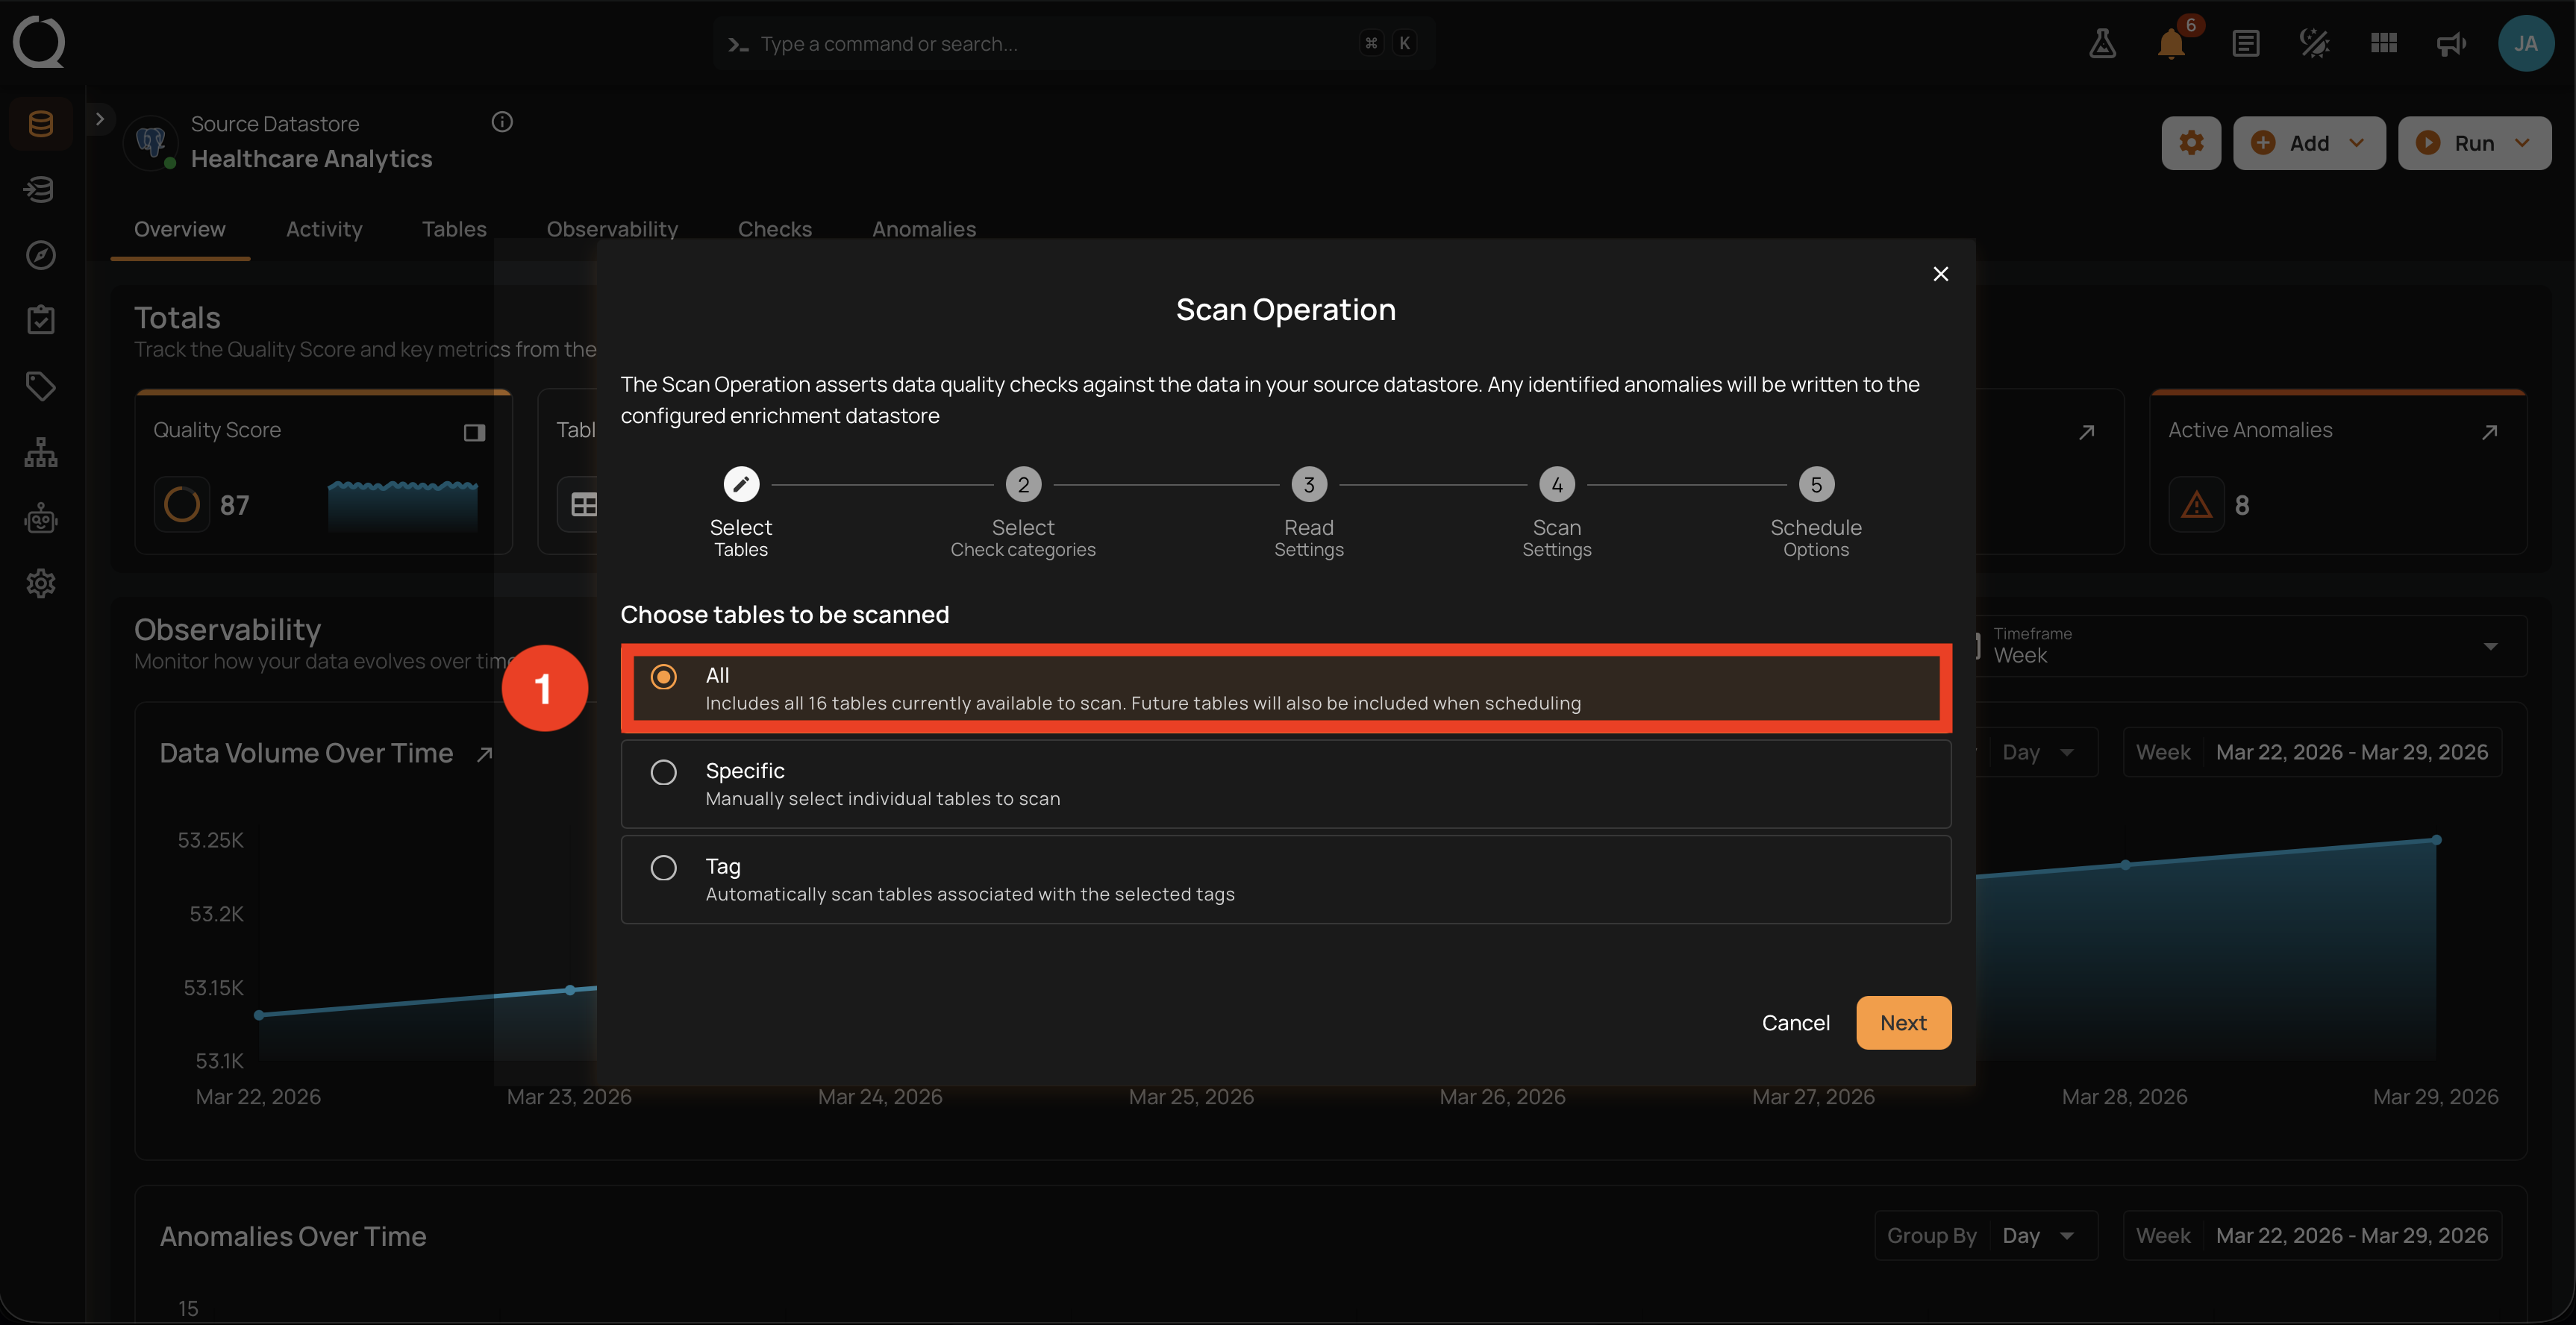This screenshot has height=1325, width=2576.
Task: Close the Scan Operation dialog
Action: (x=1941, y=274)
